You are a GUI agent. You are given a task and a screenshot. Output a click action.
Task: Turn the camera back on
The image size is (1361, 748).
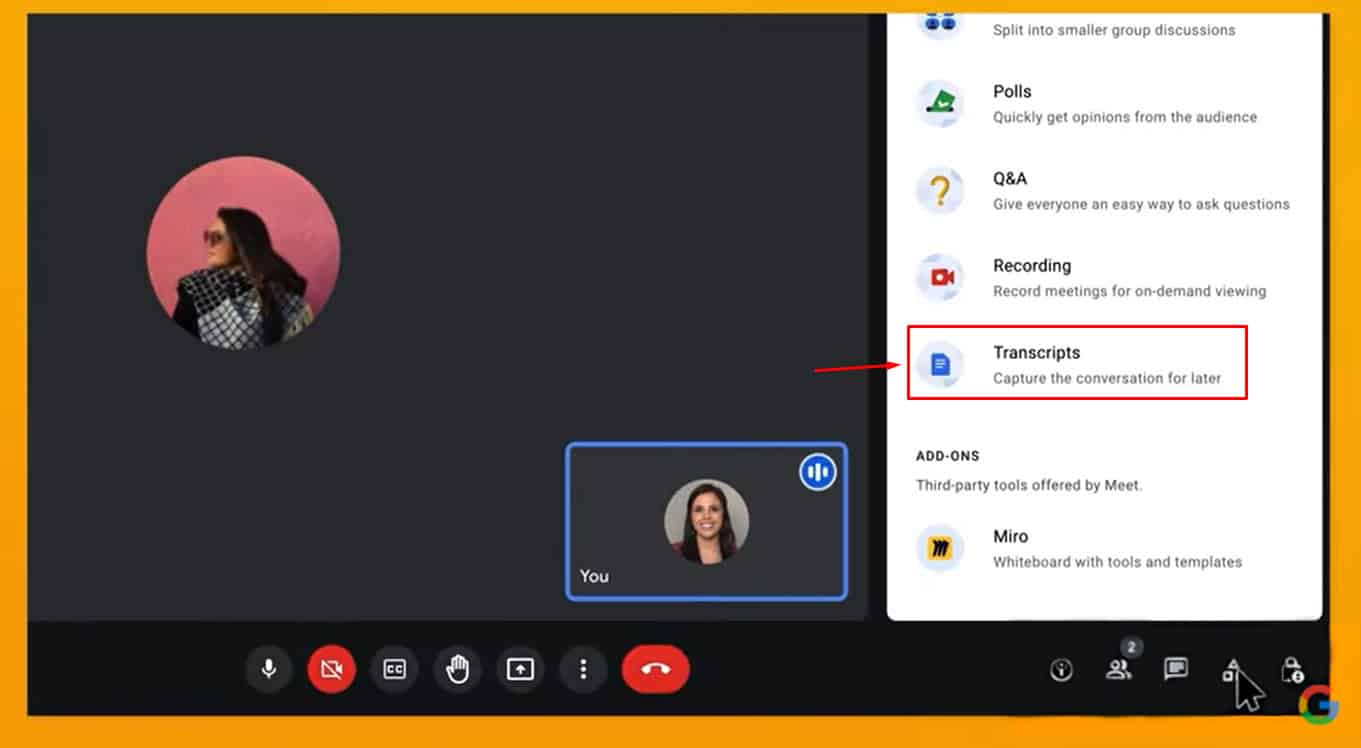click(331, 670)
